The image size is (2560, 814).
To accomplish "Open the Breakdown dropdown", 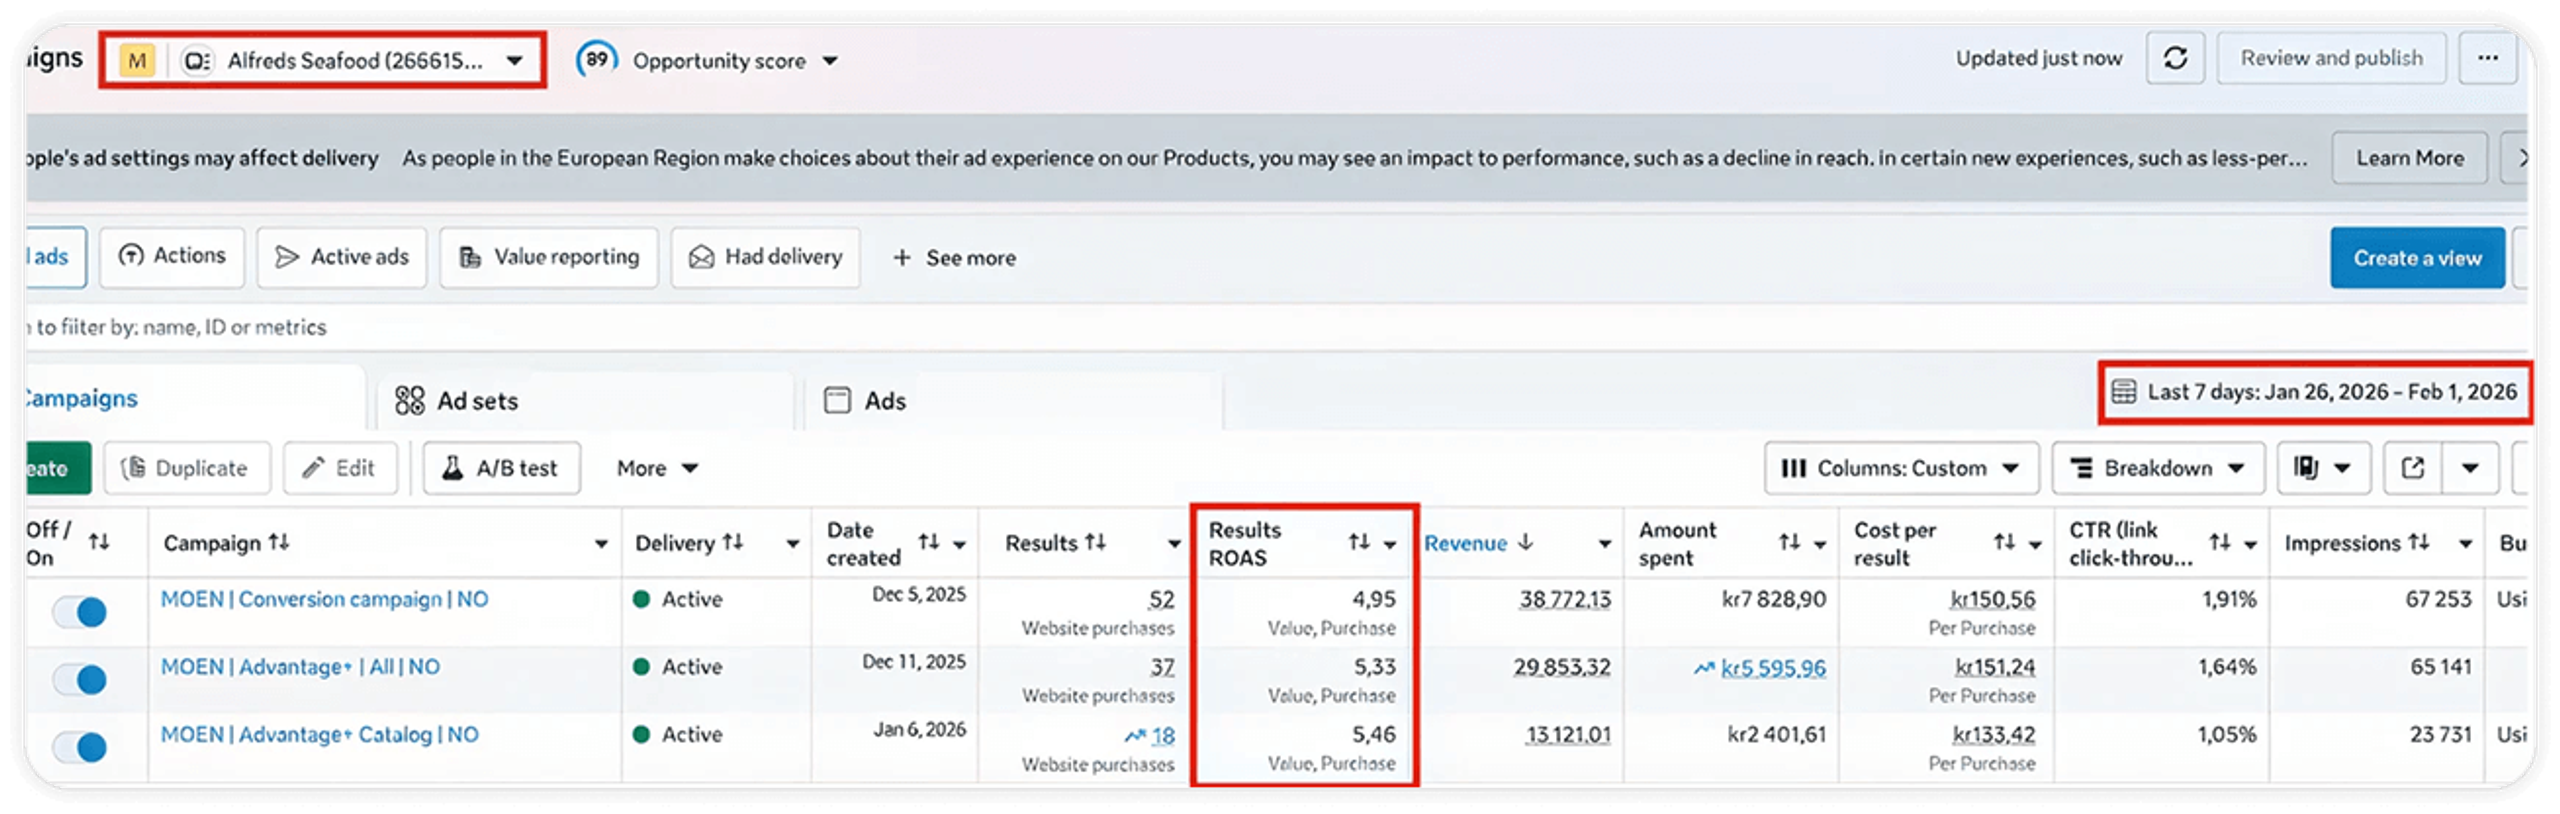I will (x=2157, y=468).
